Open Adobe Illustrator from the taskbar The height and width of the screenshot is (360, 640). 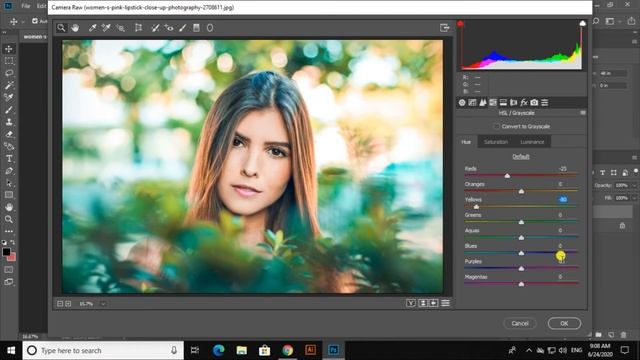310,350
